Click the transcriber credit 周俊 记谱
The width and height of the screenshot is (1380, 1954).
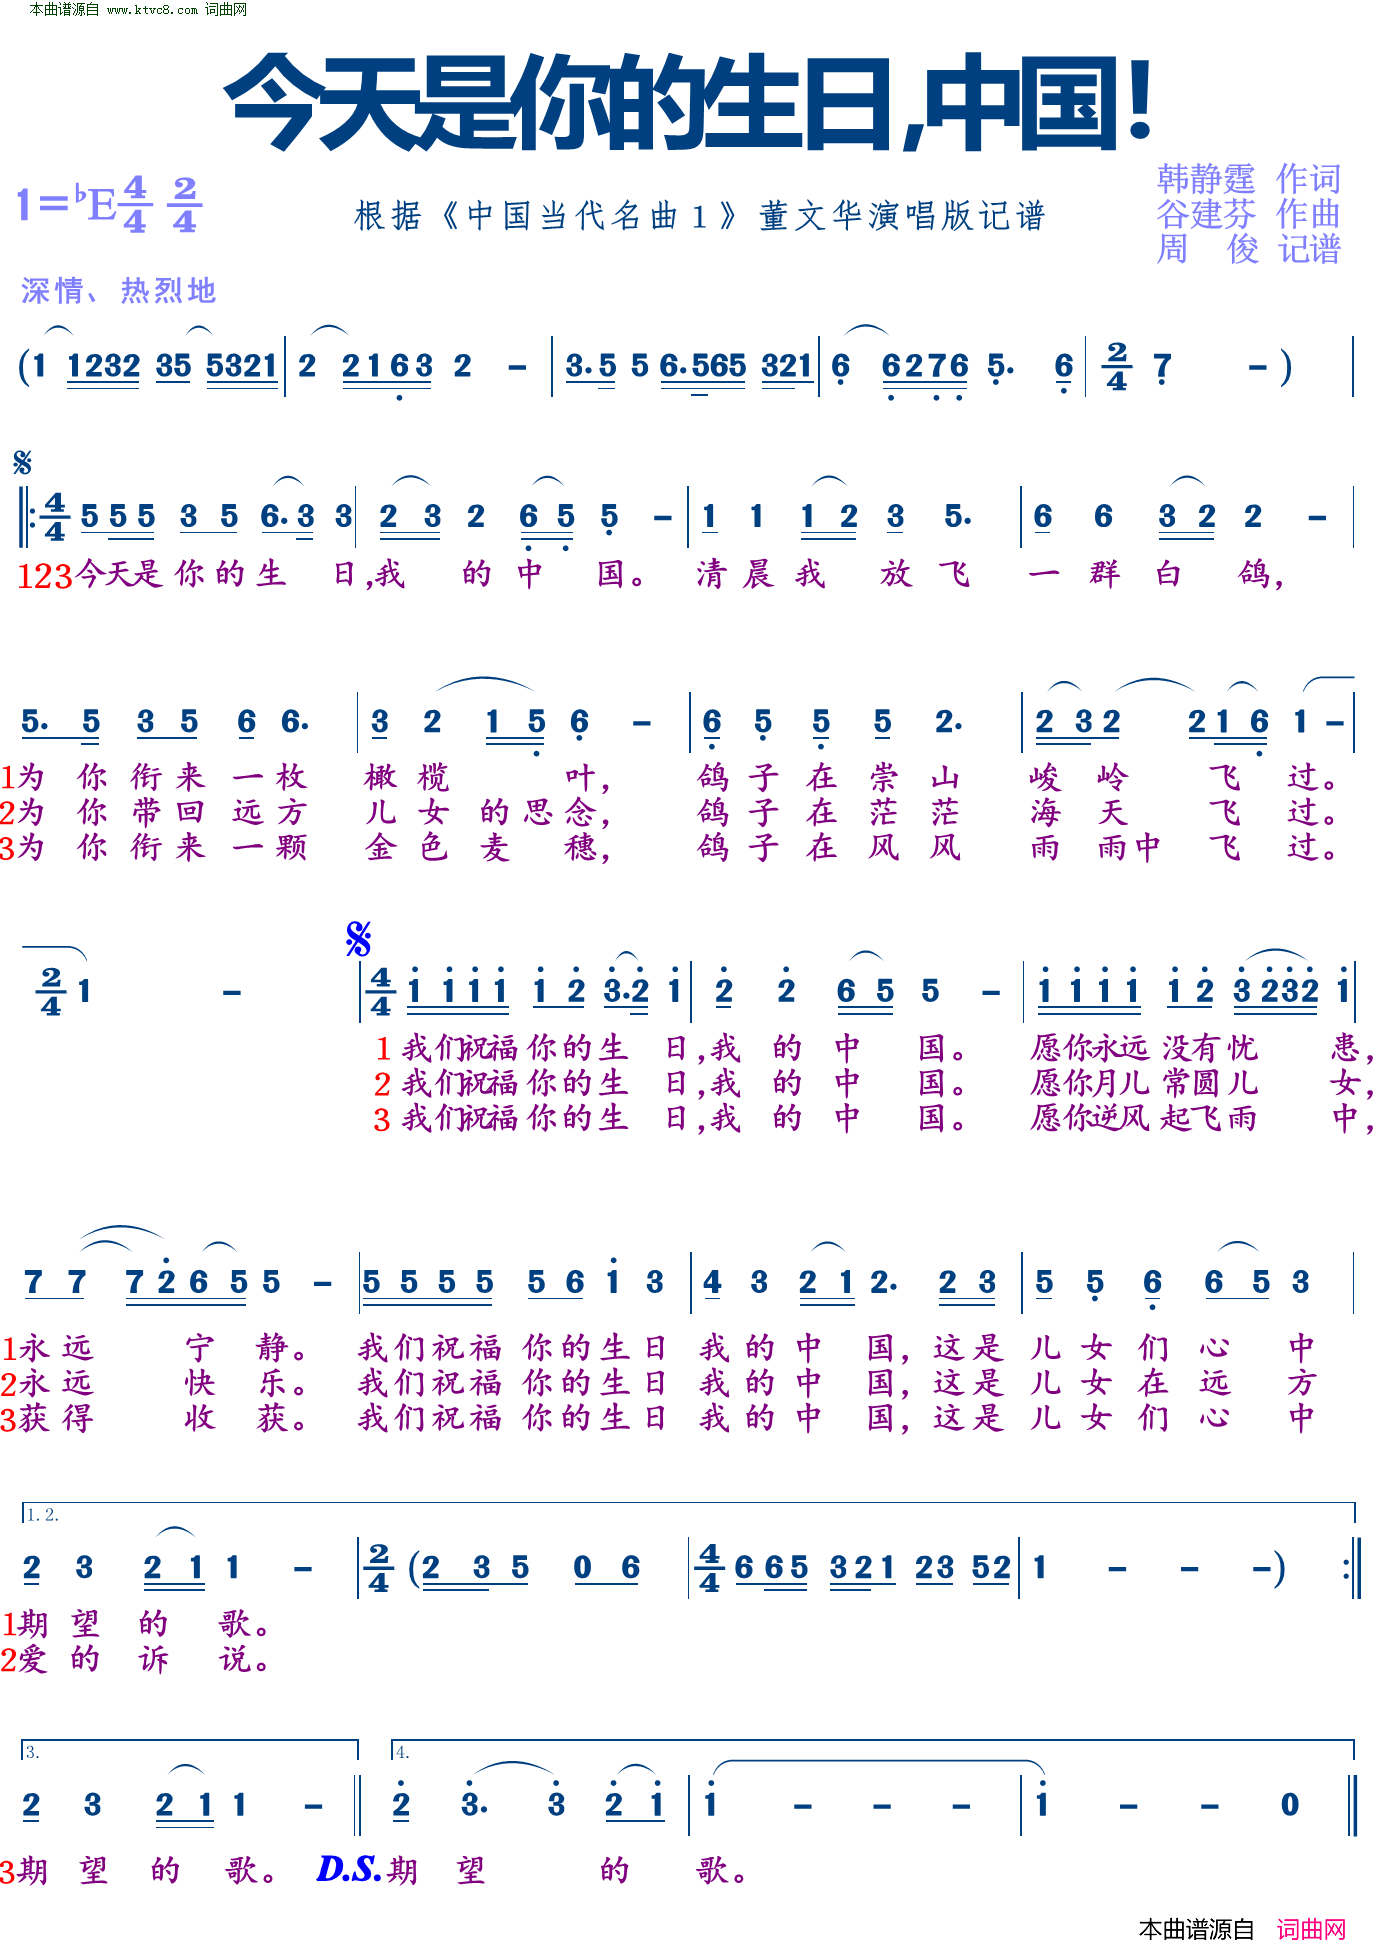pos(1248,249)
